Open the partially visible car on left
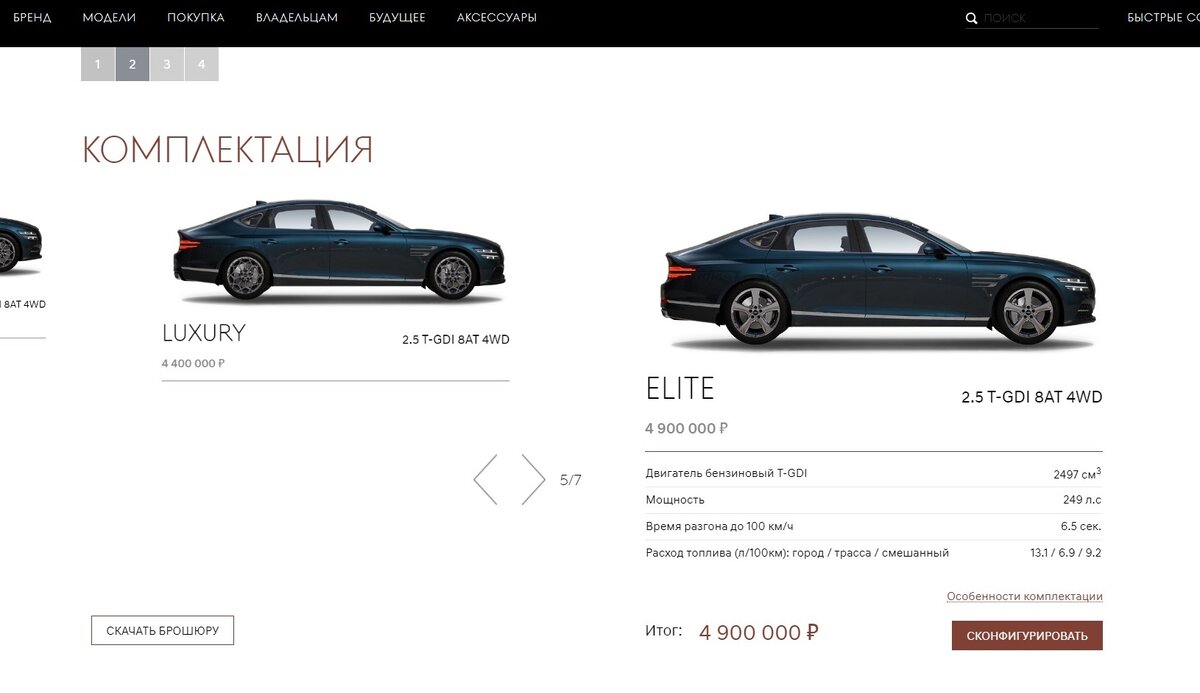The height and width of the screenshot is (693, 1200). click(x=20, y=247)
